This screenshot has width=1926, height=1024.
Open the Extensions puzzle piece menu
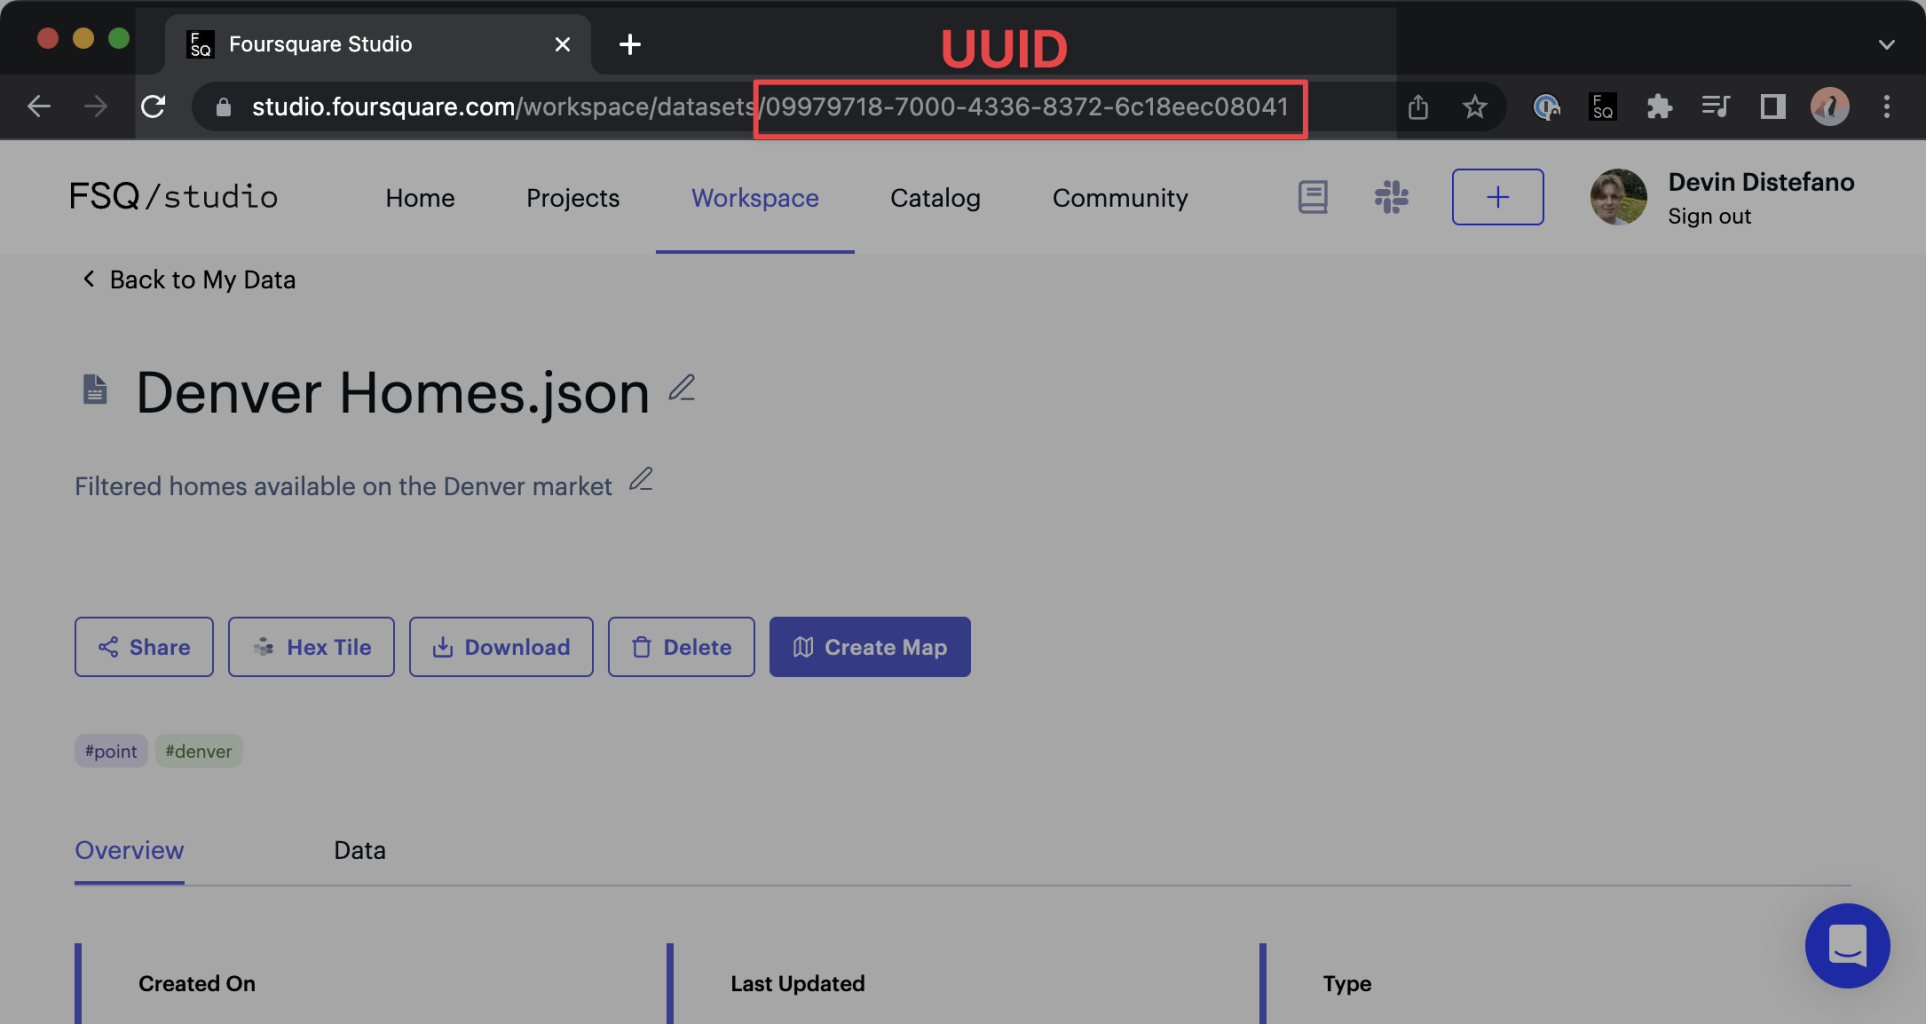1659,106
